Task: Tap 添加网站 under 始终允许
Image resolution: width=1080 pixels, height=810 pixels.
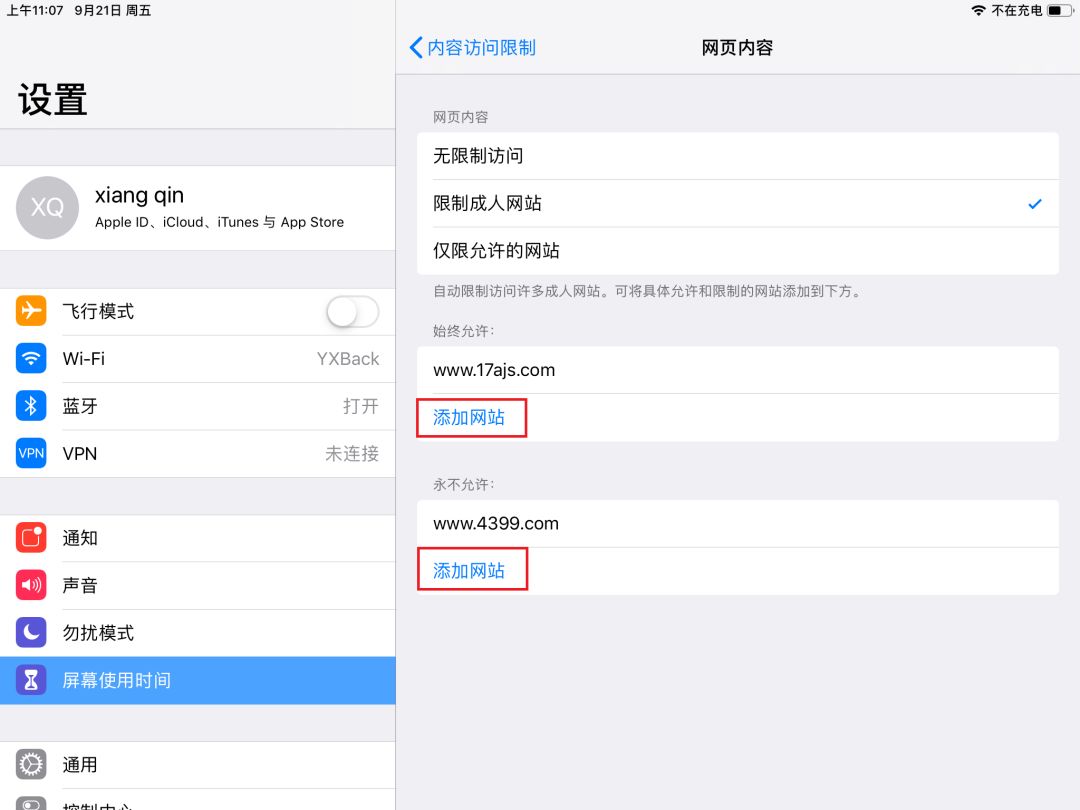Action: pos(471,417)
